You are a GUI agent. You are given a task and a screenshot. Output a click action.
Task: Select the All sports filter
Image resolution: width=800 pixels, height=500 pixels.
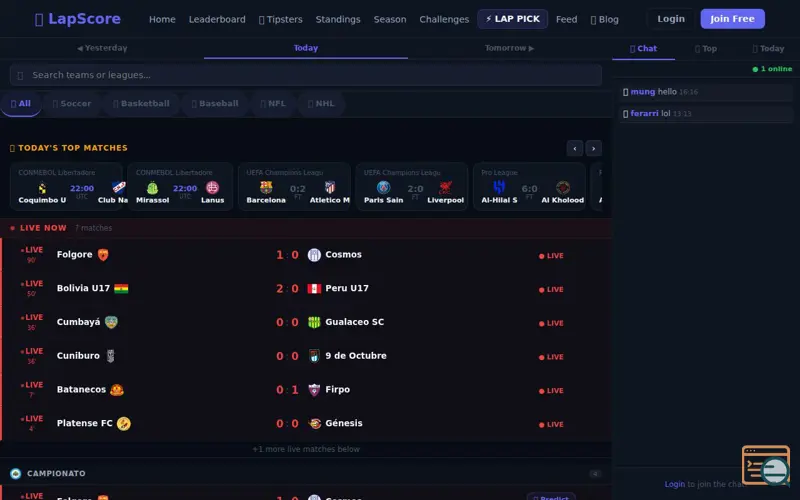tap(20, 104)
